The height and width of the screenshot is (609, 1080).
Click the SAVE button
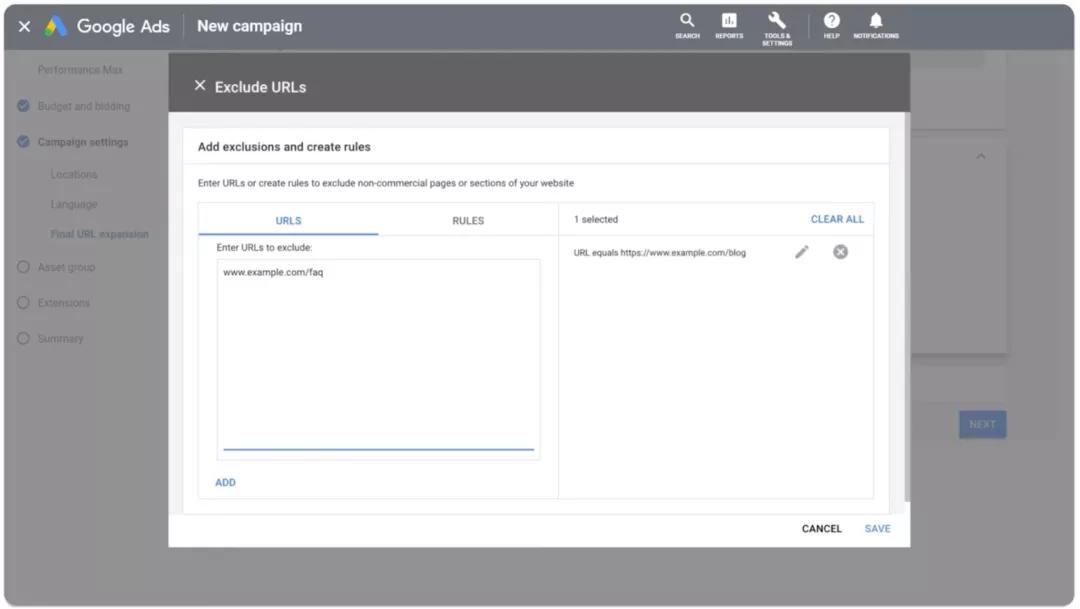[x=878, y=528]
